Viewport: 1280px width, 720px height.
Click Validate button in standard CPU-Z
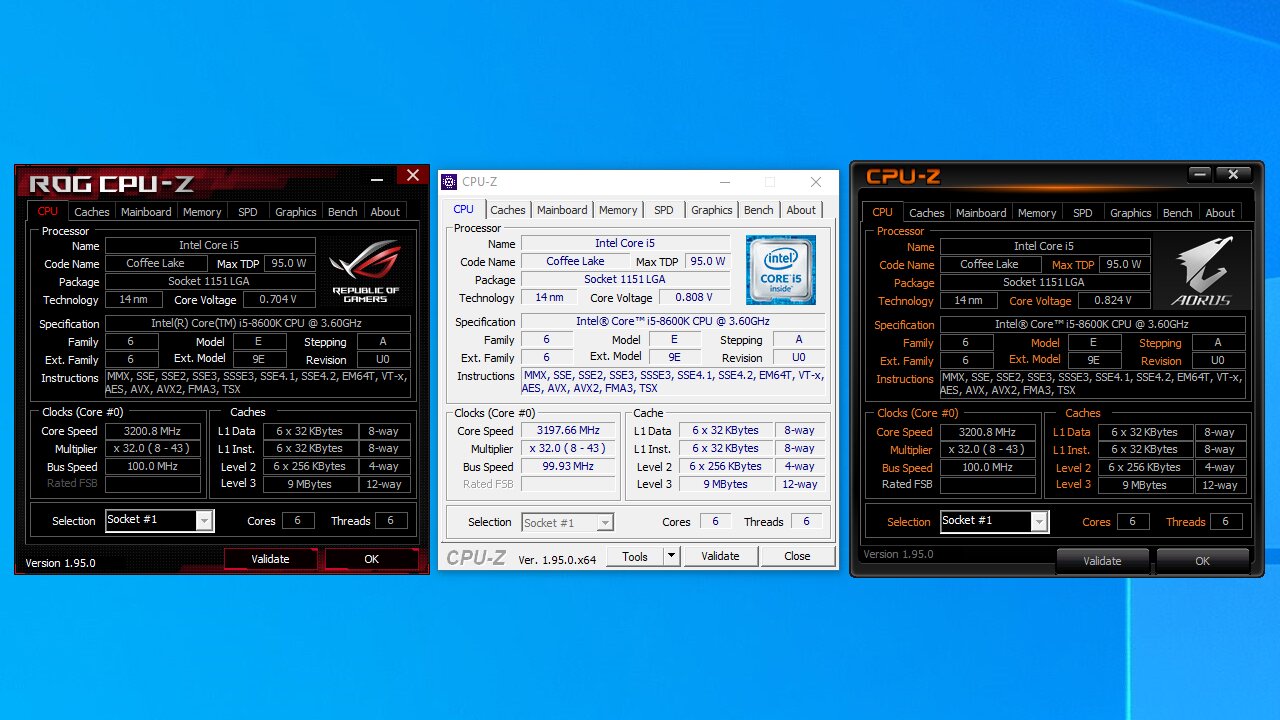coord(720,556)
